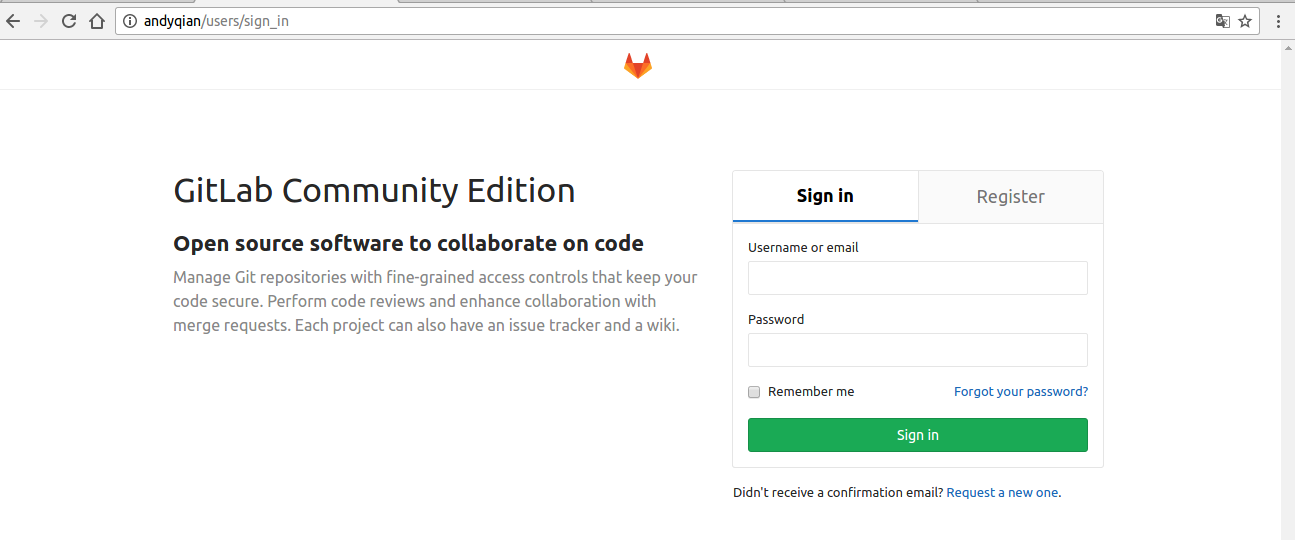Click the GitLab fox logo
Screen dimensions: 1295x540
(638, 66)
